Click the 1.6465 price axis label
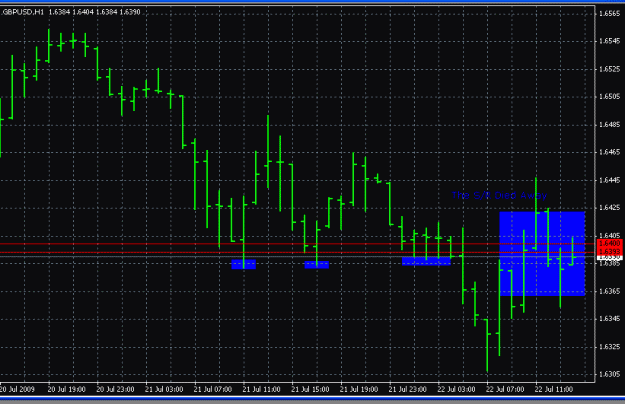Viewport: 625px width, 404px height. tap(609, 152)
